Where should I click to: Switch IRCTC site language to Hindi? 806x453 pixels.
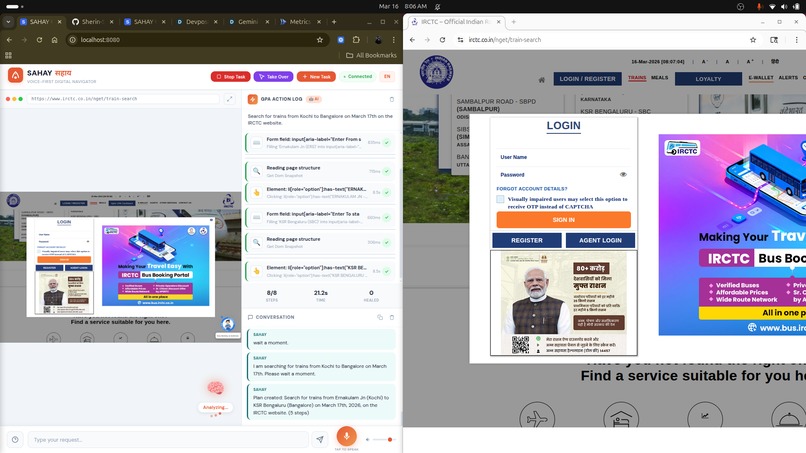(775, 61)
